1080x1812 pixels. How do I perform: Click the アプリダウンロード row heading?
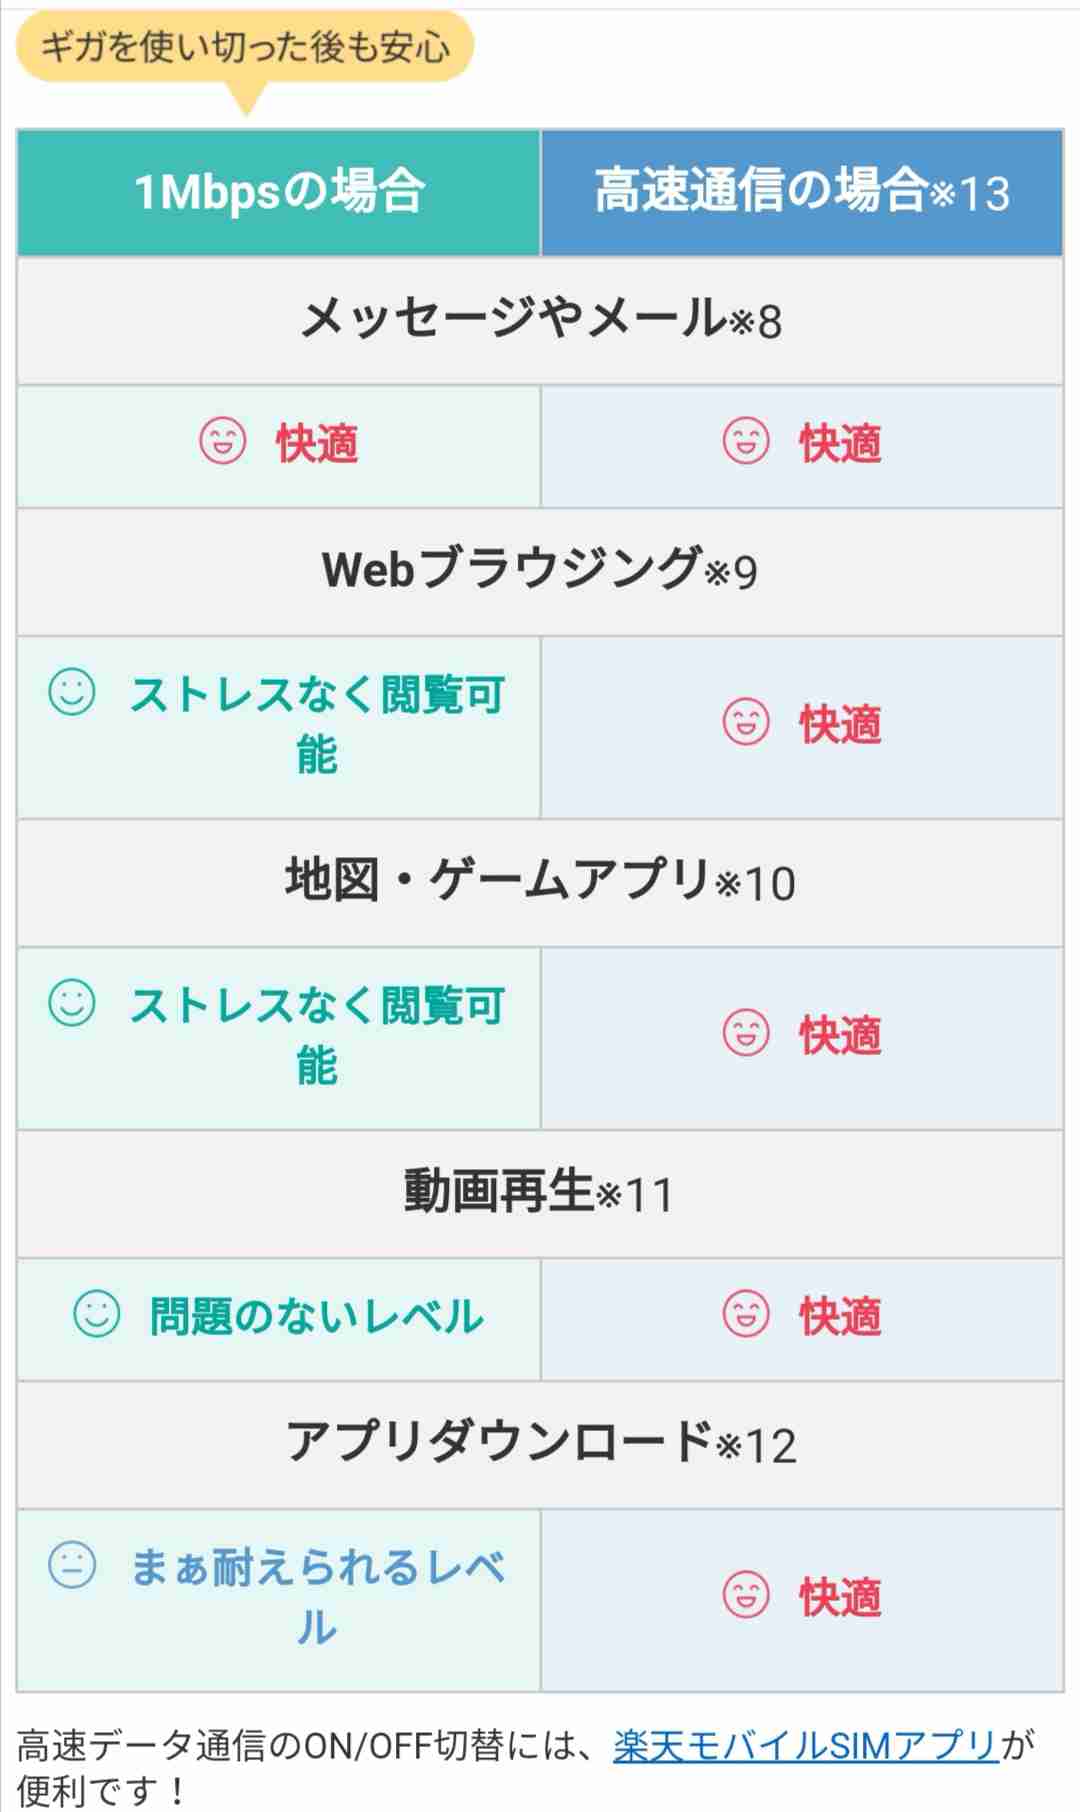(x=540, y=1444)
